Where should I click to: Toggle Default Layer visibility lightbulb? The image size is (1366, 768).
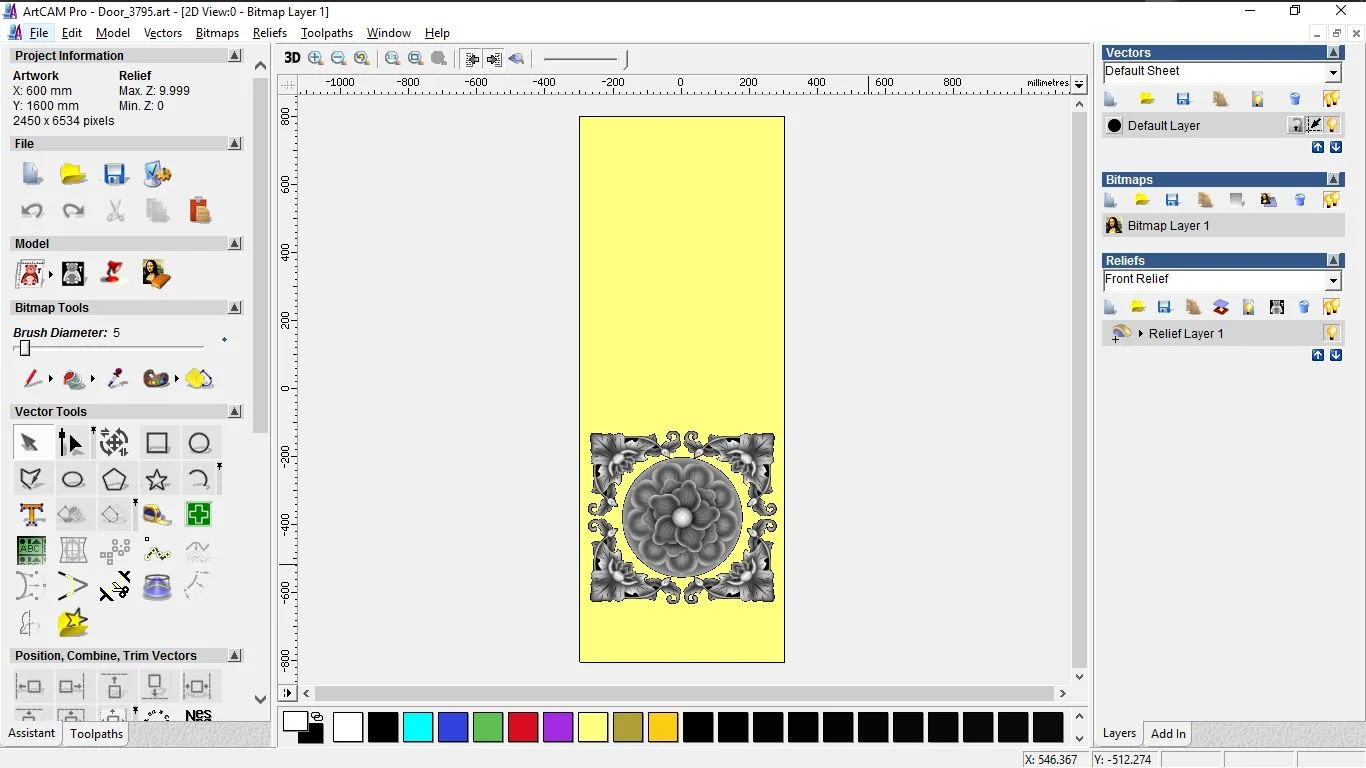pos(1333,125)
